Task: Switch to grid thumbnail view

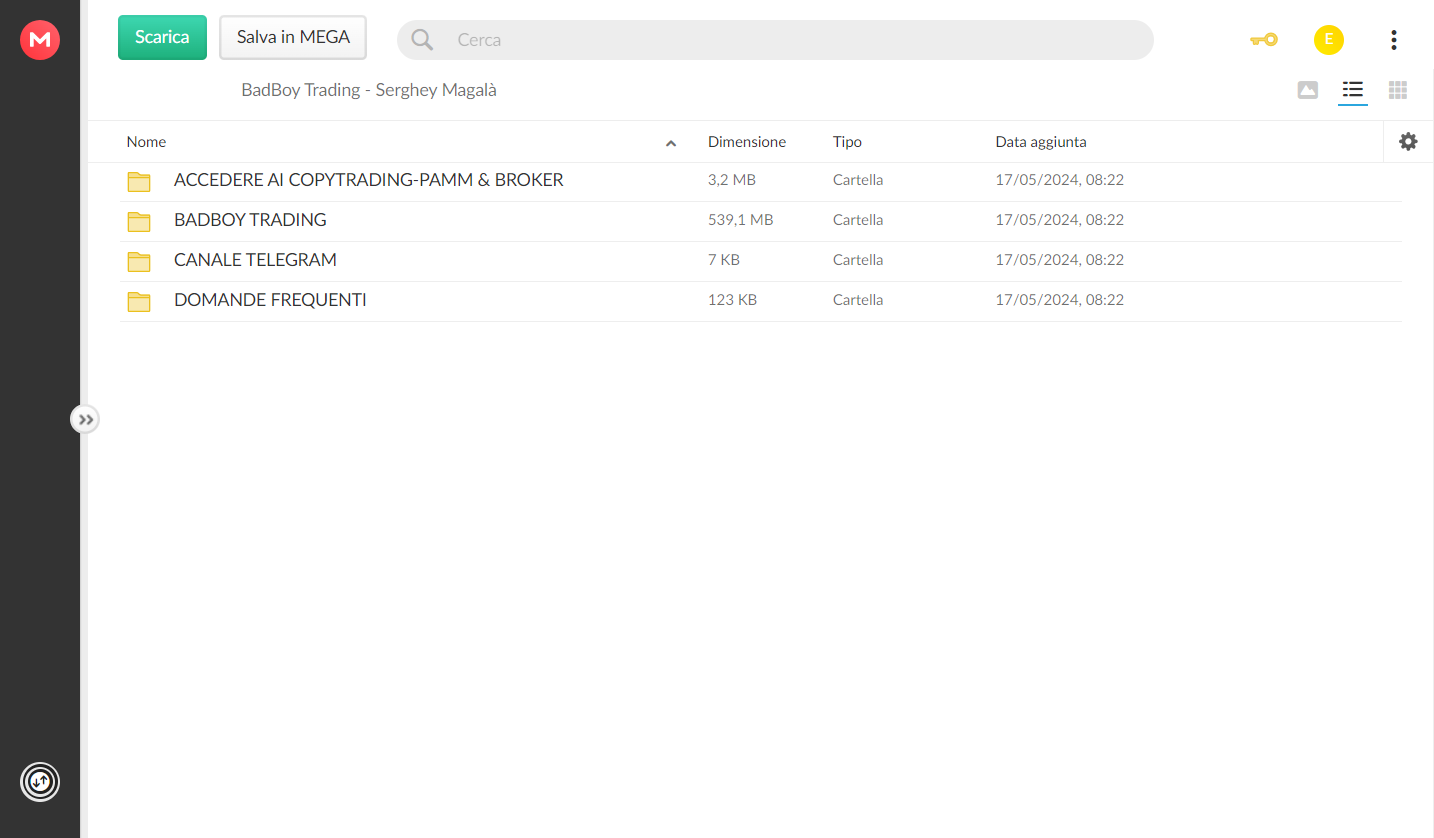Action: pyautogui.click(x=1398, y=90)
